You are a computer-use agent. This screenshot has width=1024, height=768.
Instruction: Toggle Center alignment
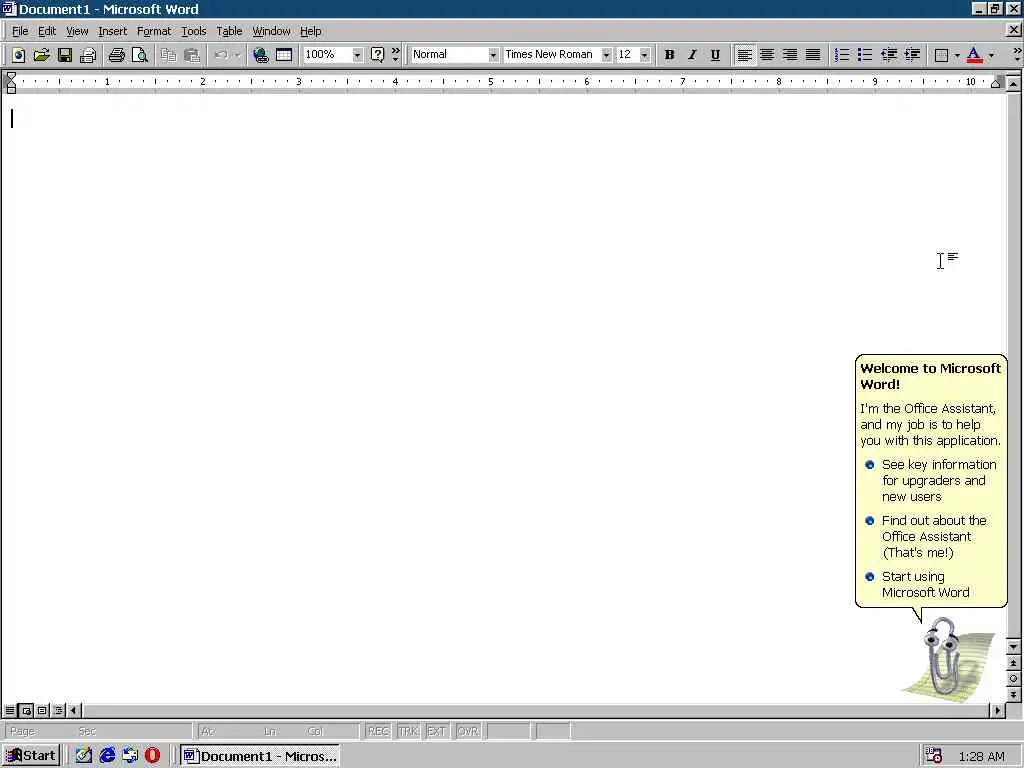point(767,55)
